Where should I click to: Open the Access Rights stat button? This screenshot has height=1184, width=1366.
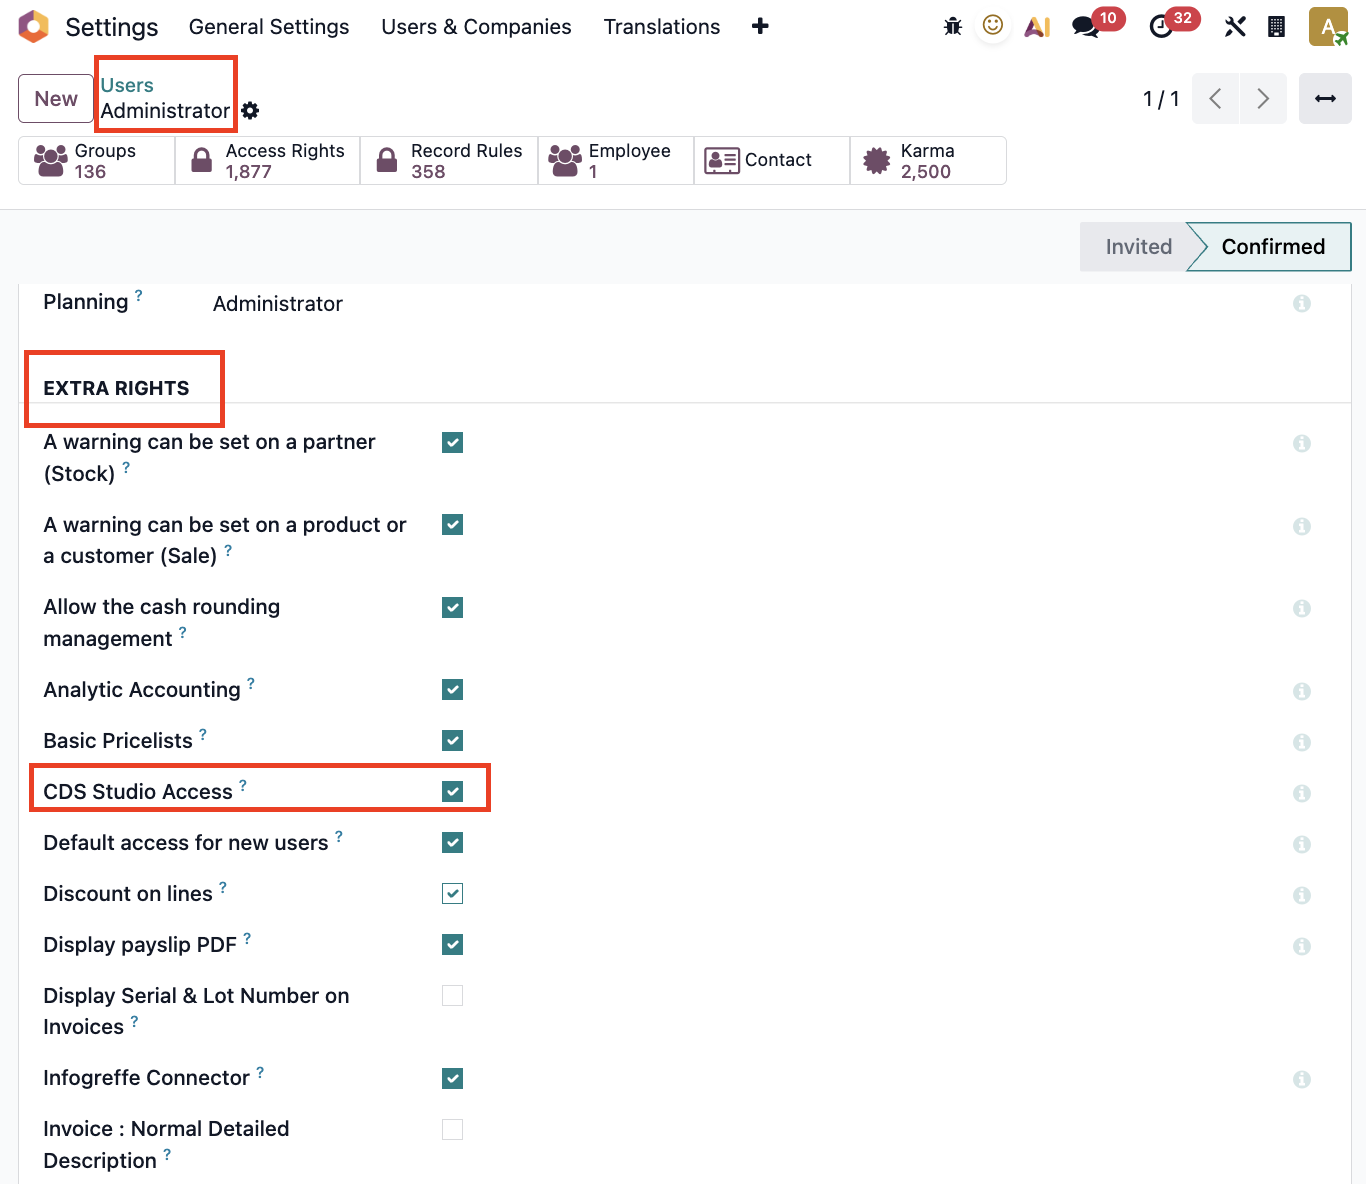tap(268, 161)
